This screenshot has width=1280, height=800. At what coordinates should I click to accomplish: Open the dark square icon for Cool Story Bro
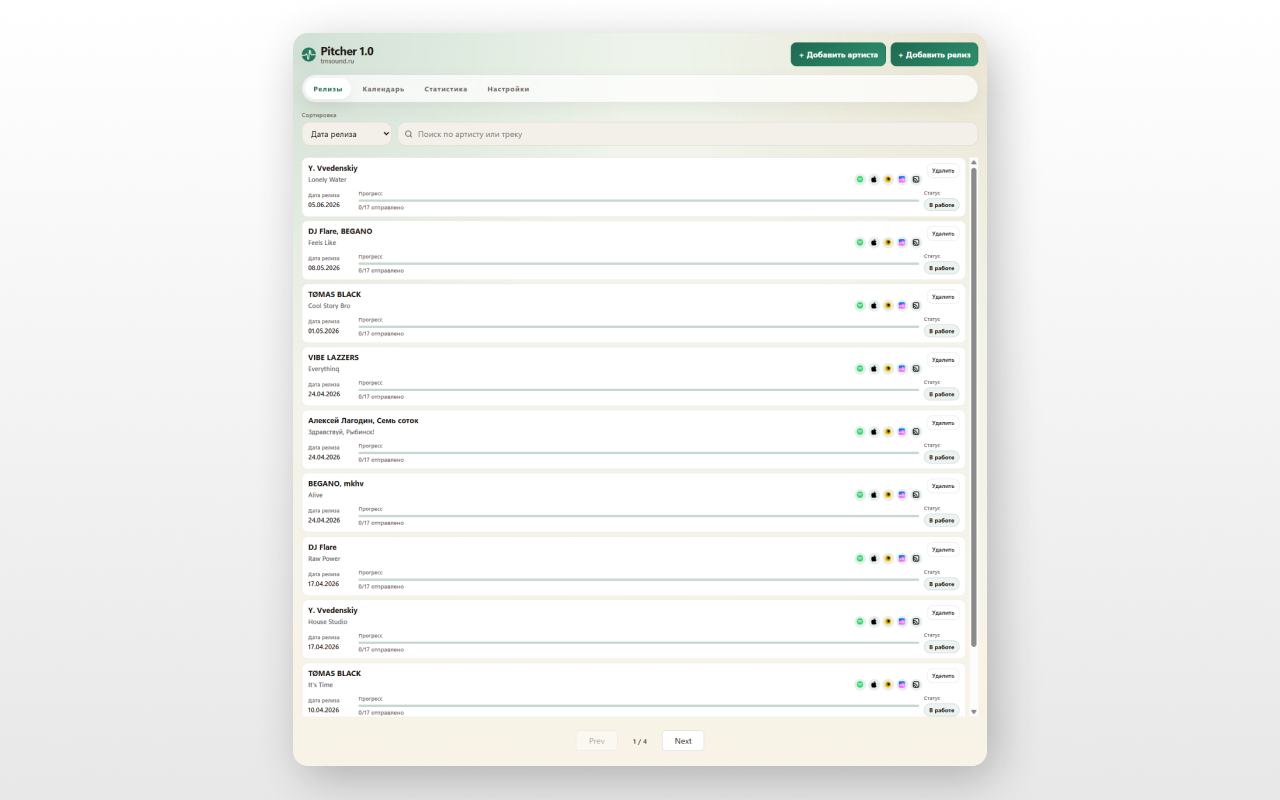[x=915, y=305]
